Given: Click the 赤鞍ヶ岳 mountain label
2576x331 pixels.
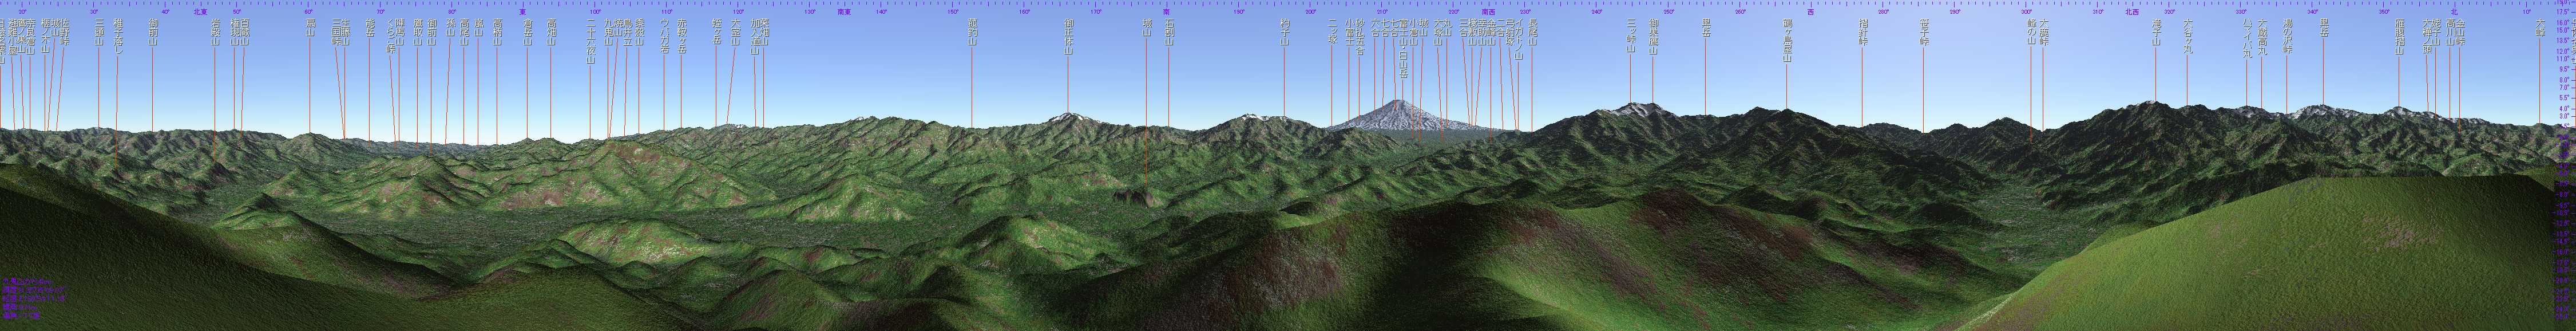Looking at the screenshot, I should [x=682, y=36].
